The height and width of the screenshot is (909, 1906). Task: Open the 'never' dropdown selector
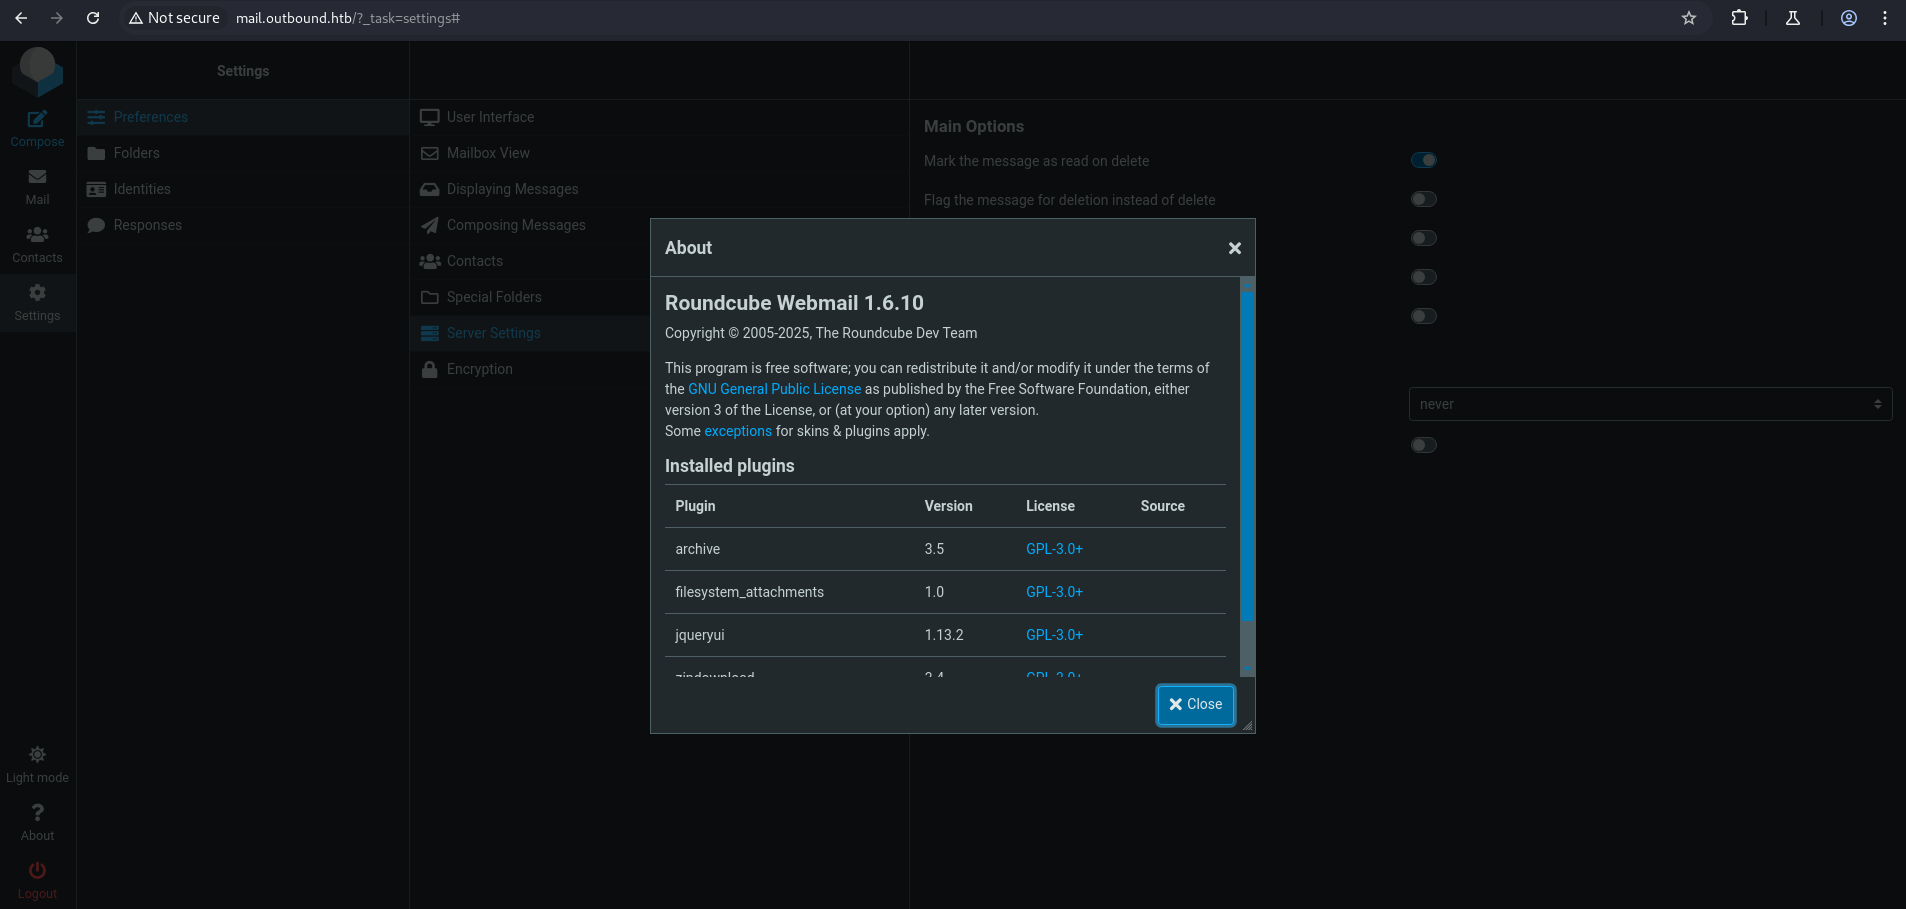(1649, 404)
